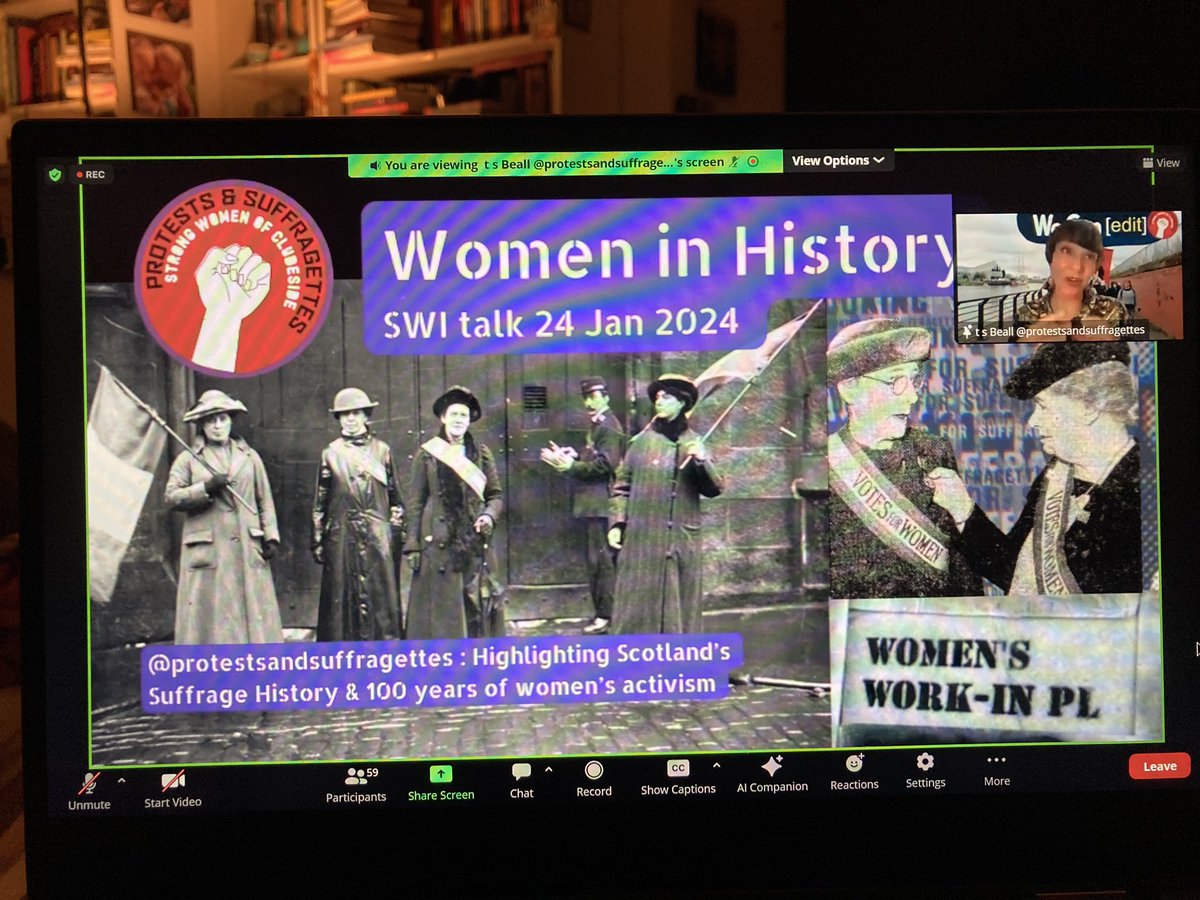
Task: Open the AI Companion sparkle icon
Action: 772,766
